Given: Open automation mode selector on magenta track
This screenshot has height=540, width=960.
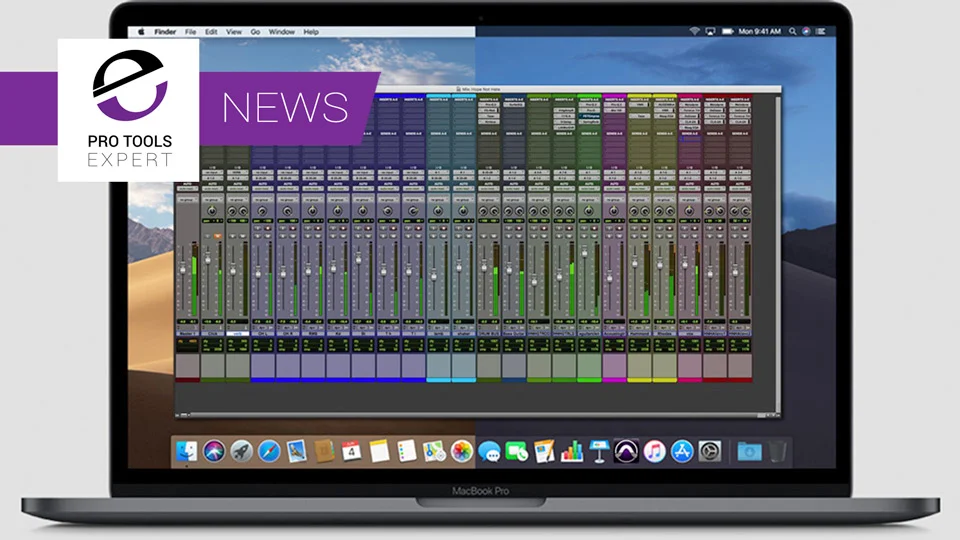Looking at the screenshot, I should pos(614,189).
